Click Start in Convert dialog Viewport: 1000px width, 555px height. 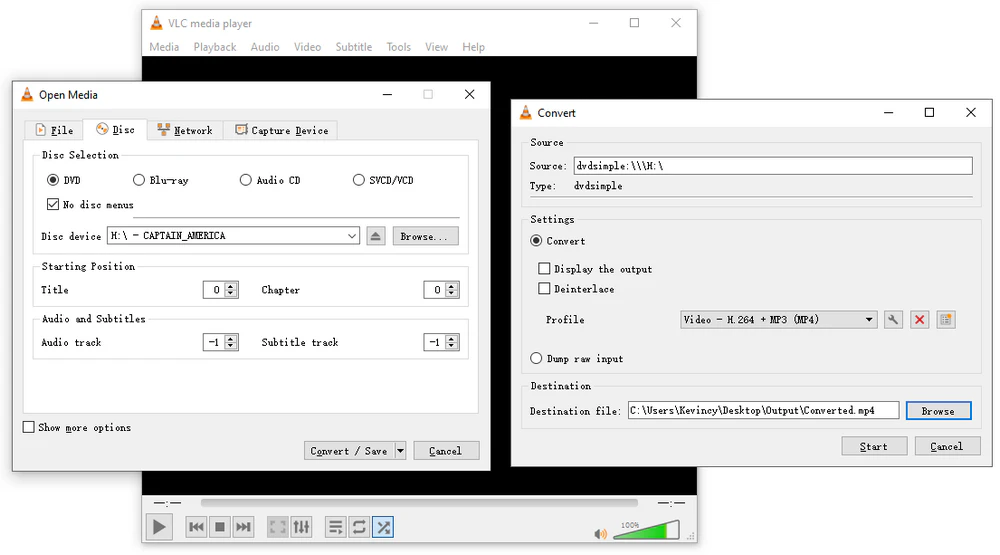[x=874, y=446]
